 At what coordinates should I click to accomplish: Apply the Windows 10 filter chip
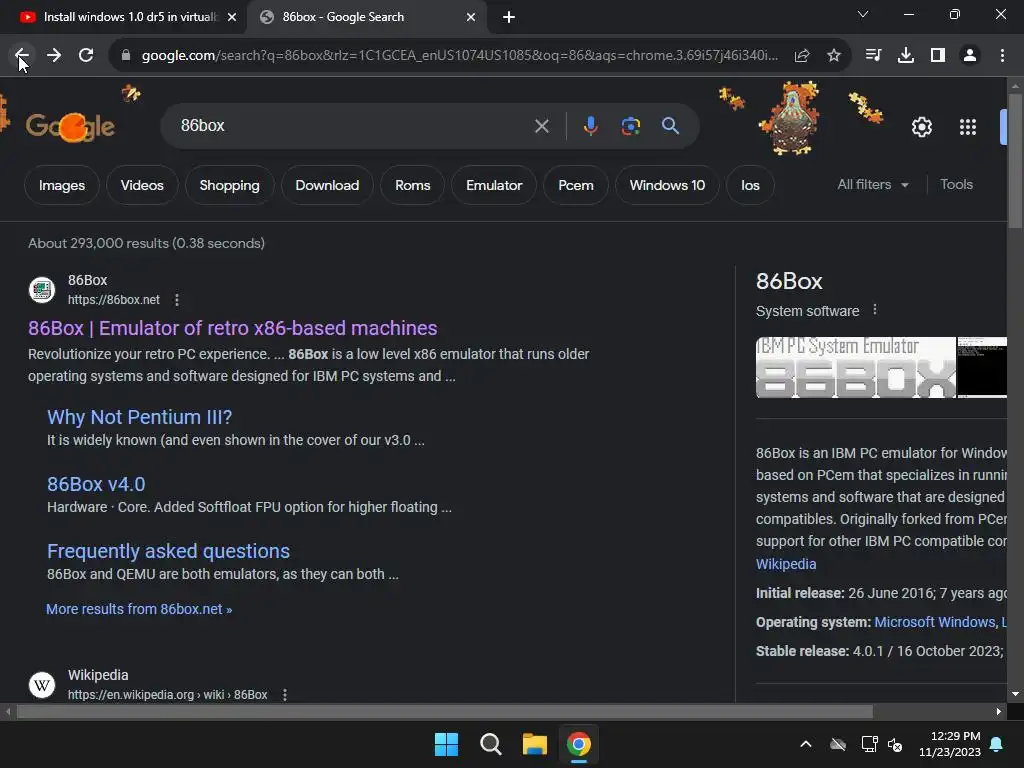pos(667,185)
